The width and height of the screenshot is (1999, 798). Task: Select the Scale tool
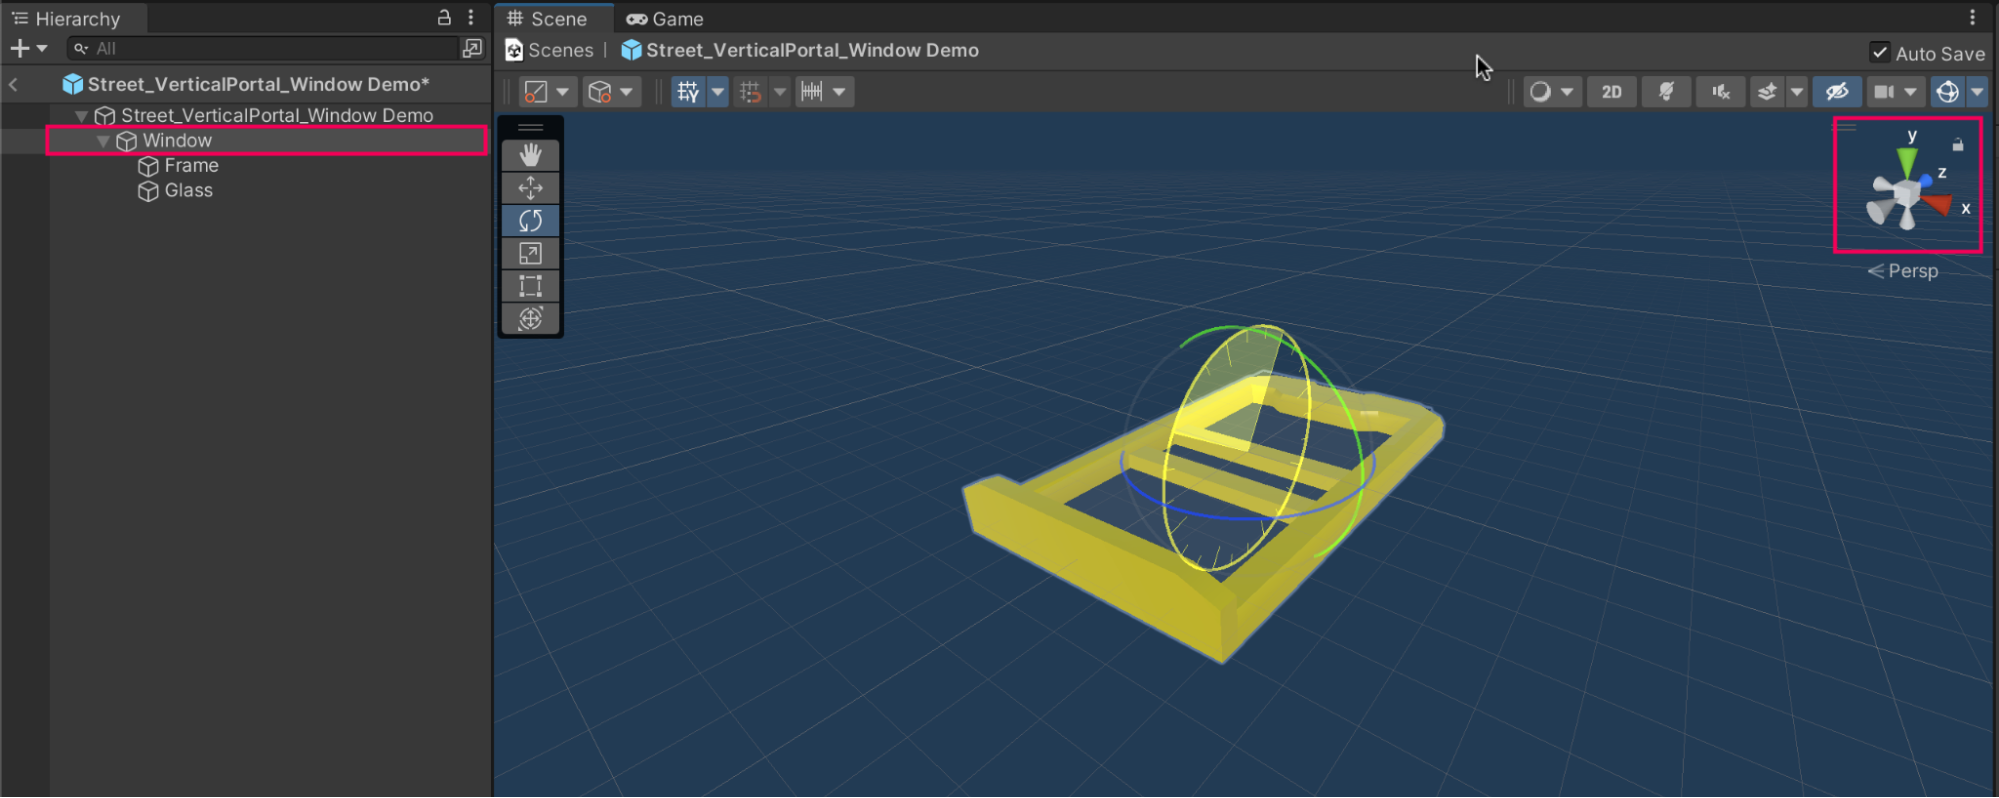[530, 254]
